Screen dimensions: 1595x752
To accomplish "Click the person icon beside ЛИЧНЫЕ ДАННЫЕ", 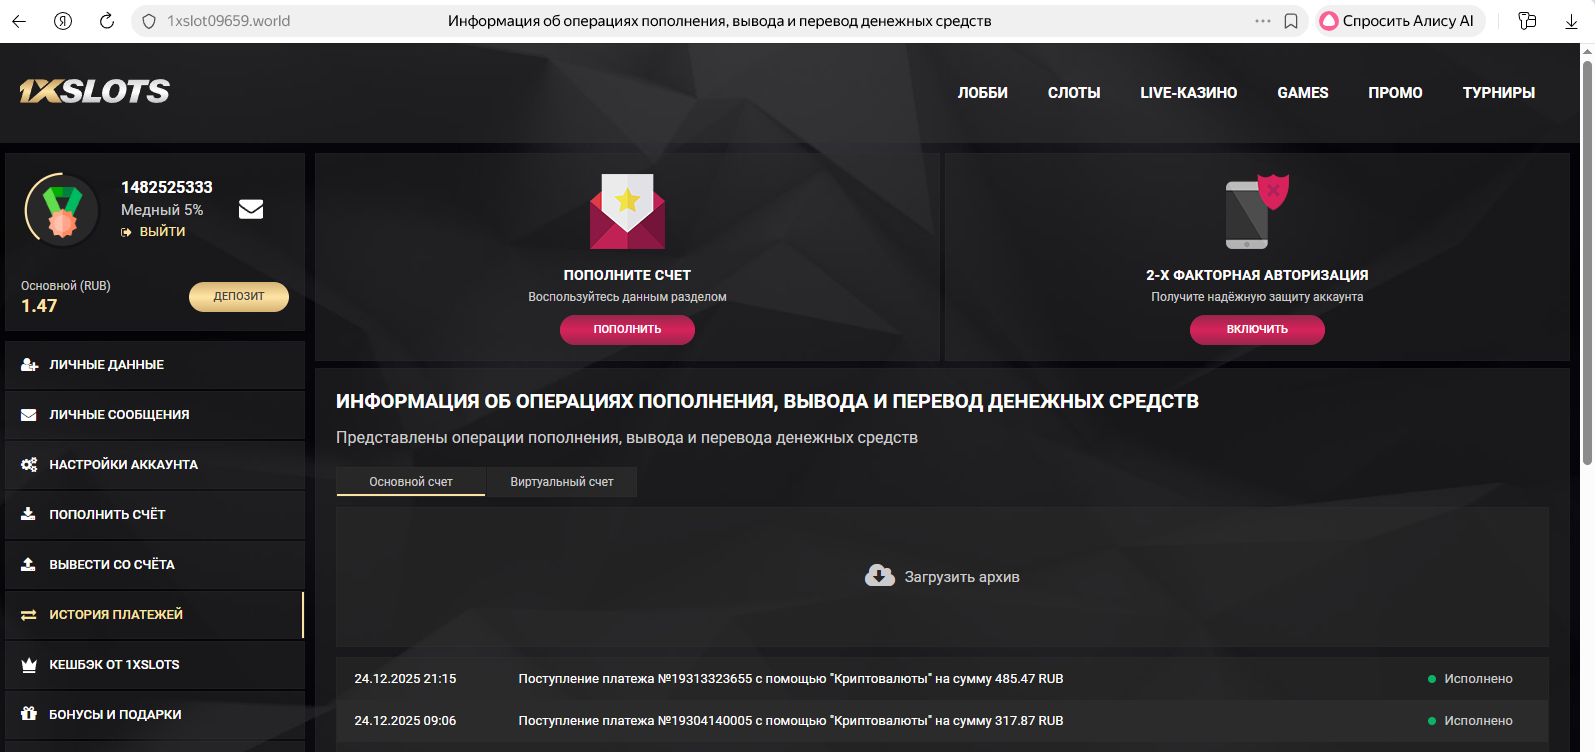I will pyautogui.click(x=29, y=365).
